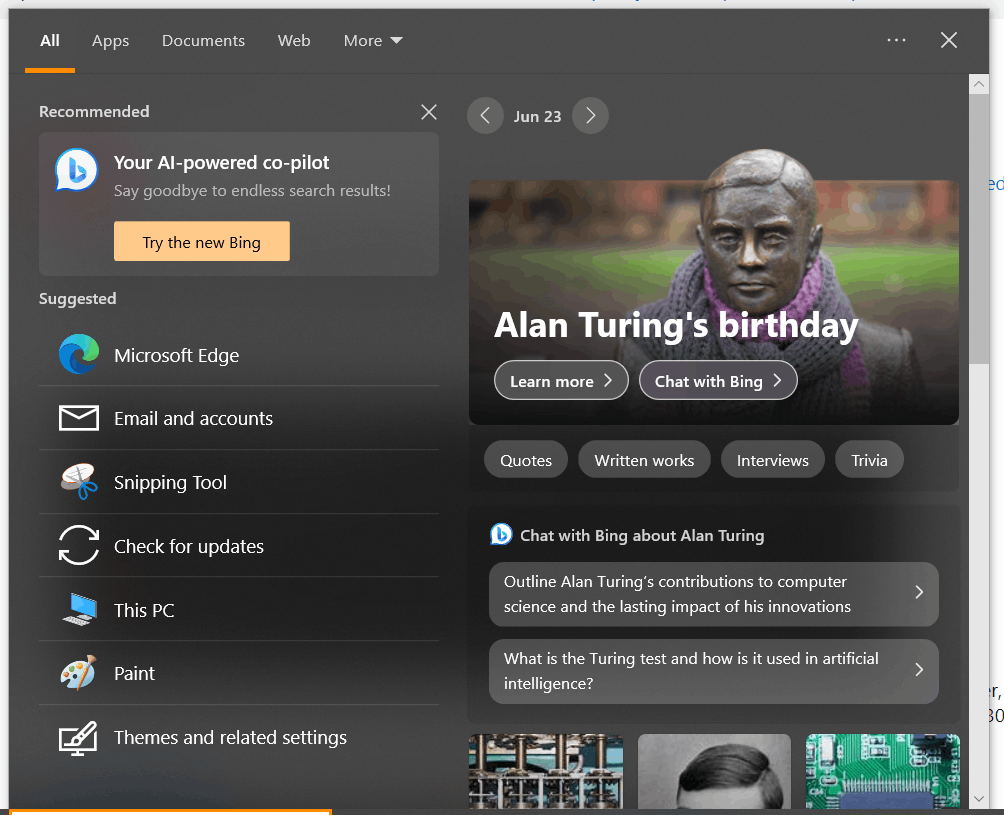Screen dimensions: 1004x815
Task: Switch to the Documents tab
Action: click(203, 41)
